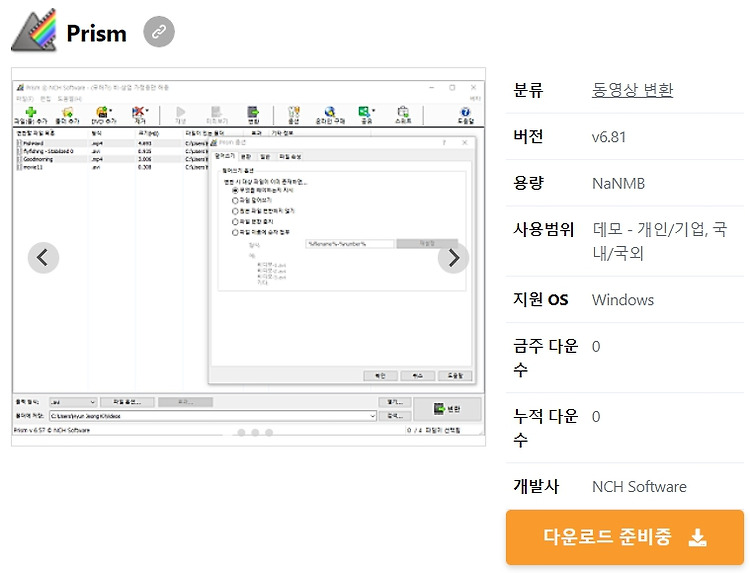Show previous screenshot with left arrow

[43, 258]
